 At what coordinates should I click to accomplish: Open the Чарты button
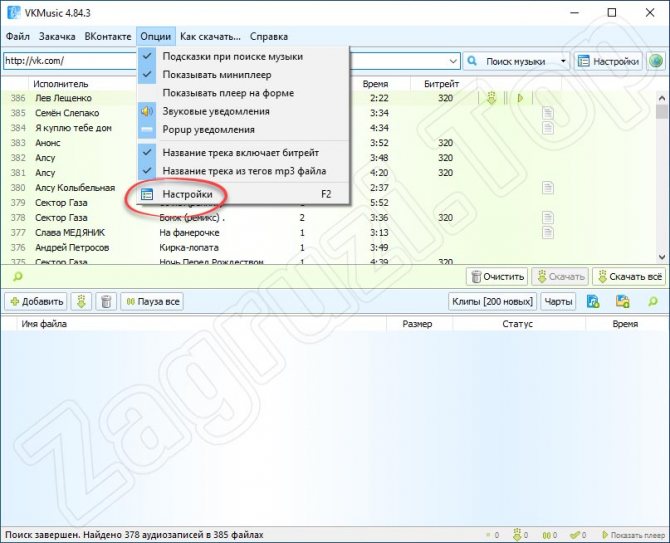pyautogui.click(x=558, y=302)
